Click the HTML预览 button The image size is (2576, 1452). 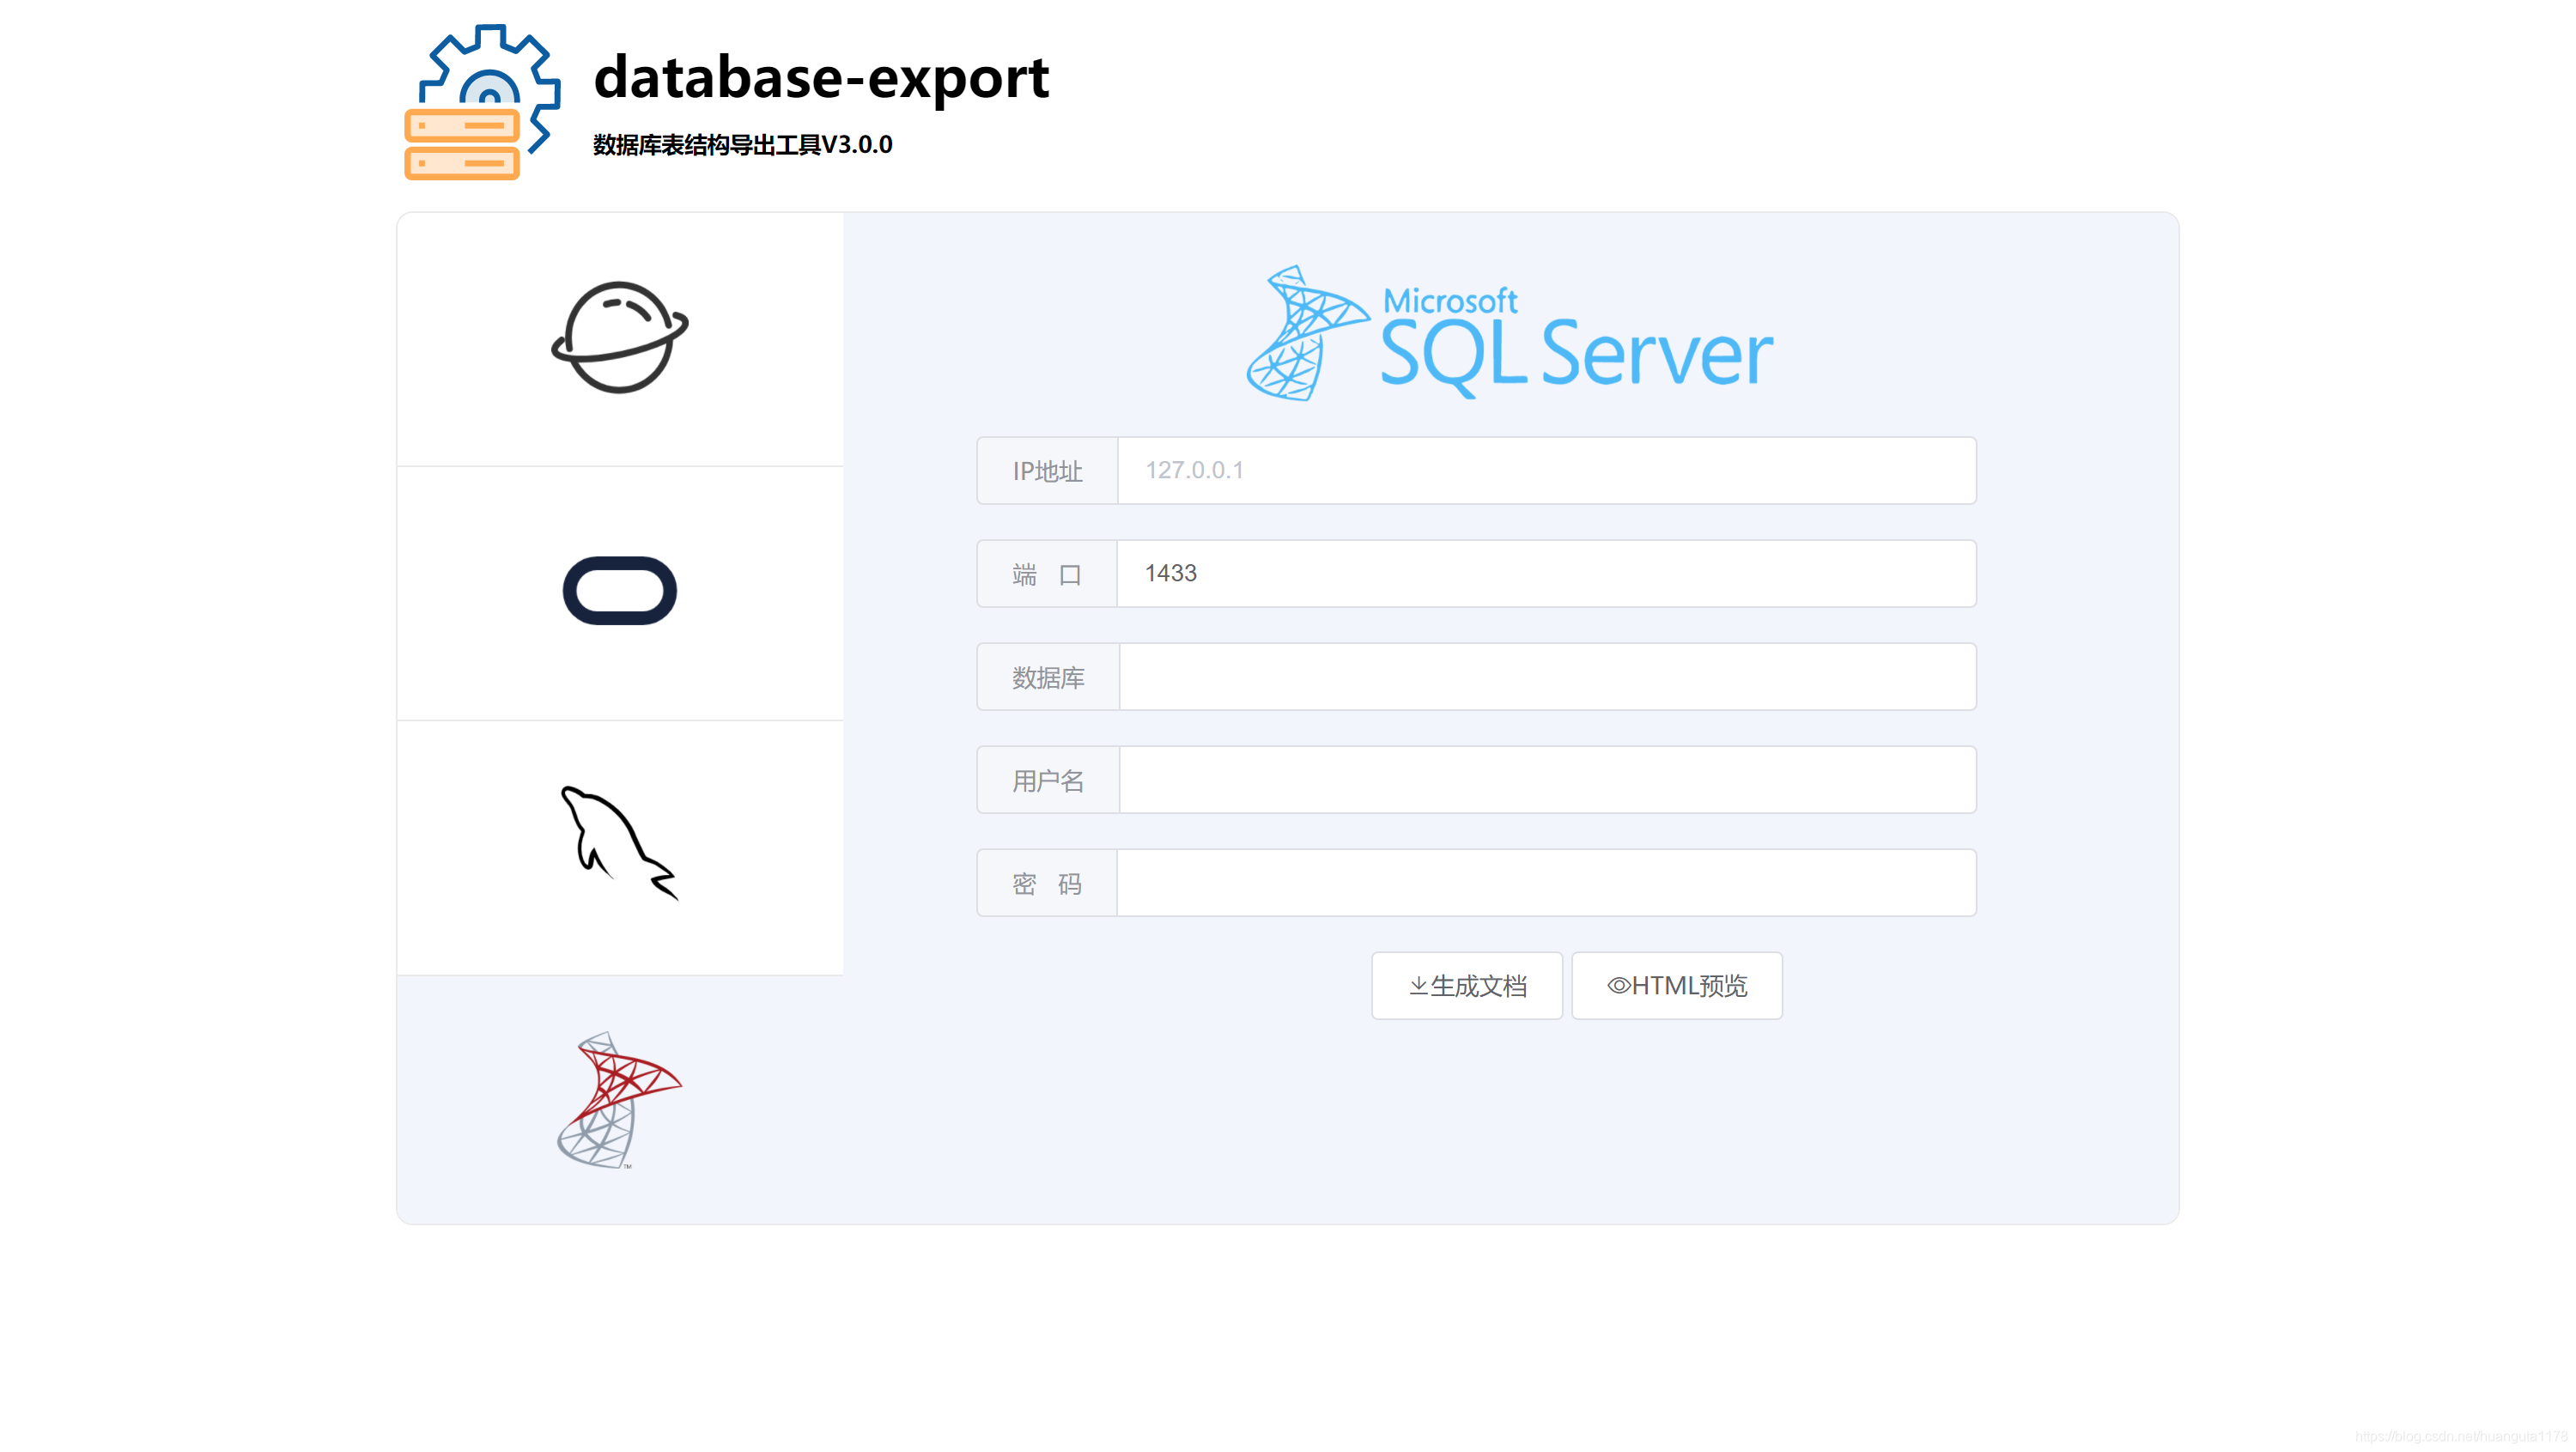click(1677, 986)
